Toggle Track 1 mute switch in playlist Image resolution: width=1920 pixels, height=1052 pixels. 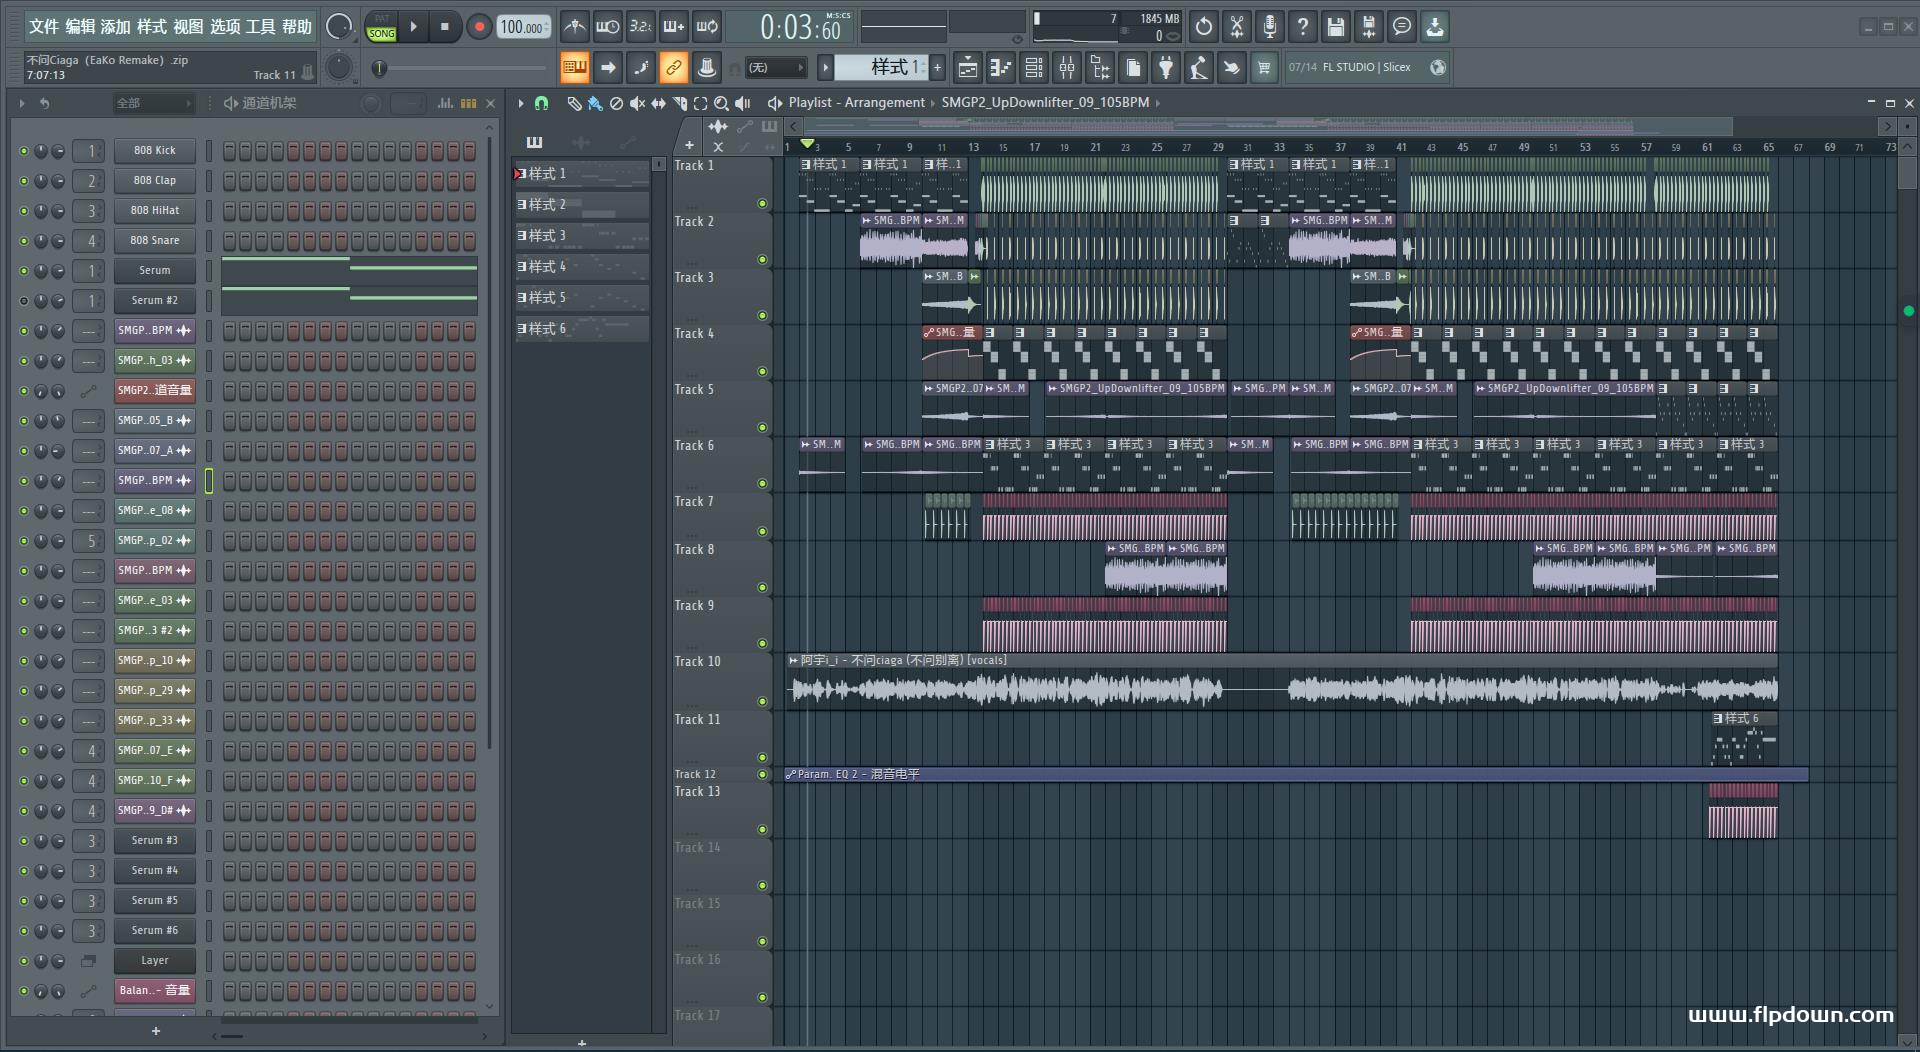click(762, 204)
